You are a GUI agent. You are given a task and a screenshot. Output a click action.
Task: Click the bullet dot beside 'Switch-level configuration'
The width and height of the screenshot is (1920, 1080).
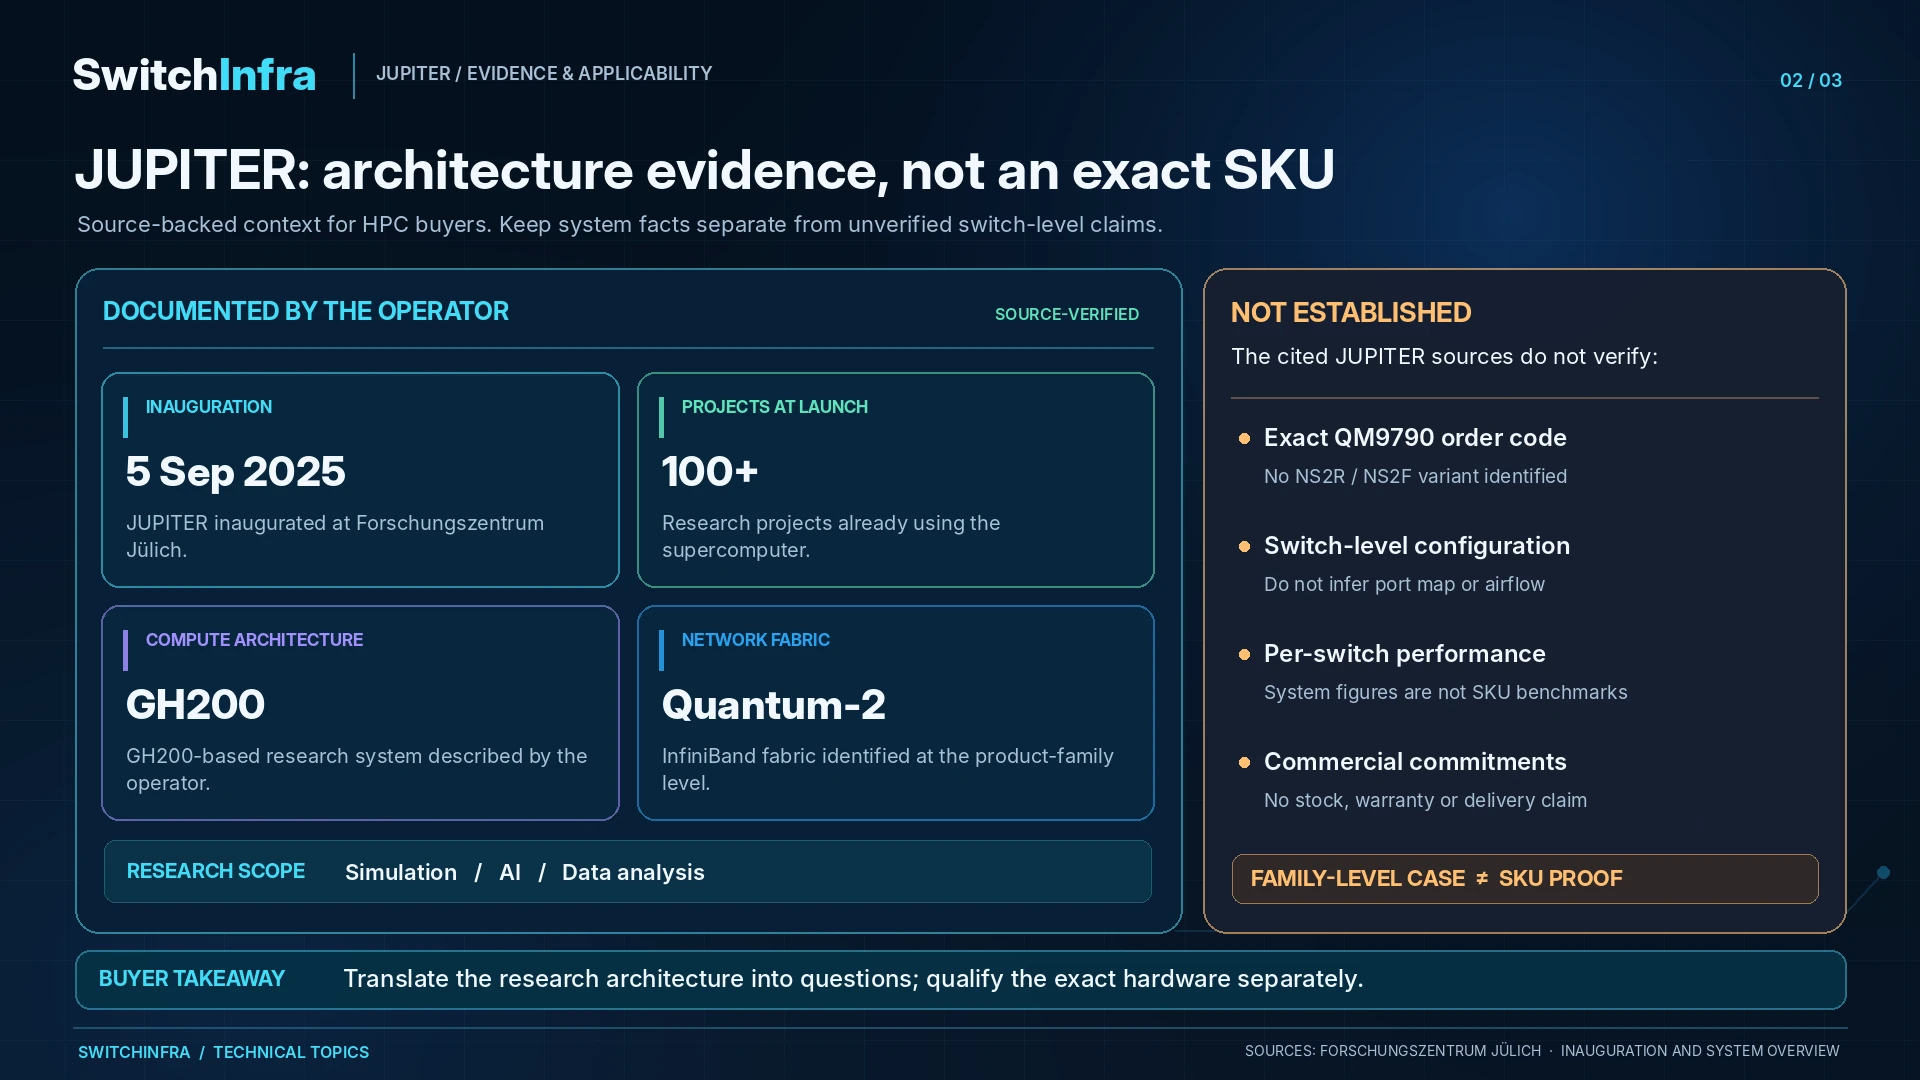coord(1245,546)
